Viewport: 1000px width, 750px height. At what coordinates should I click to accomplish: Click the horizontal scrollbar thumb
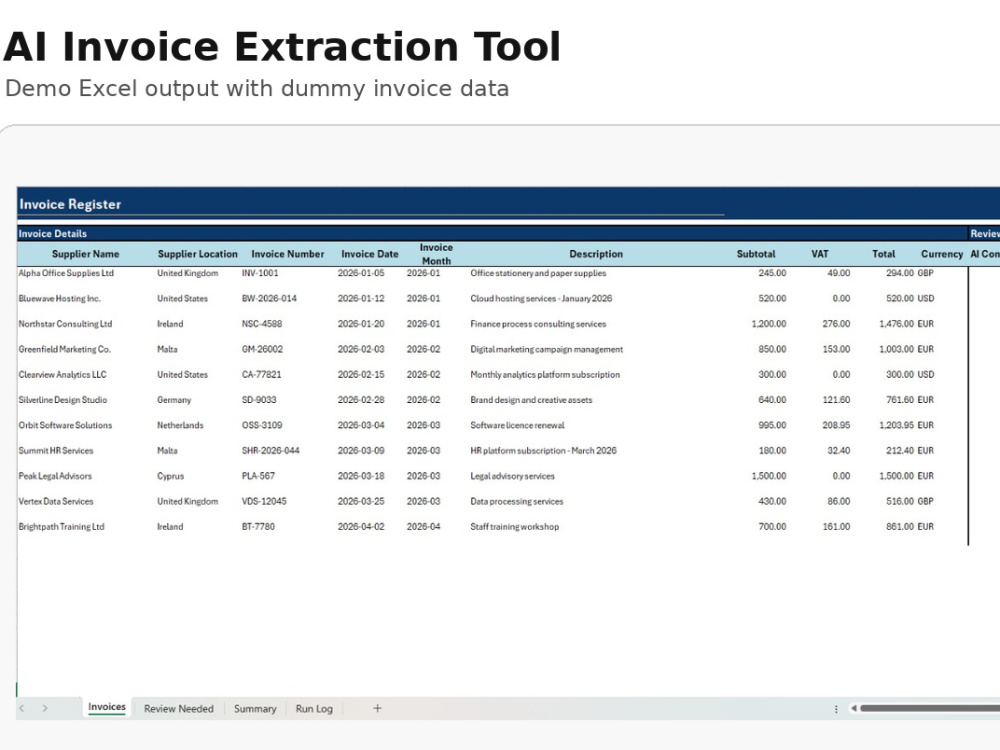tap(930, 708)
